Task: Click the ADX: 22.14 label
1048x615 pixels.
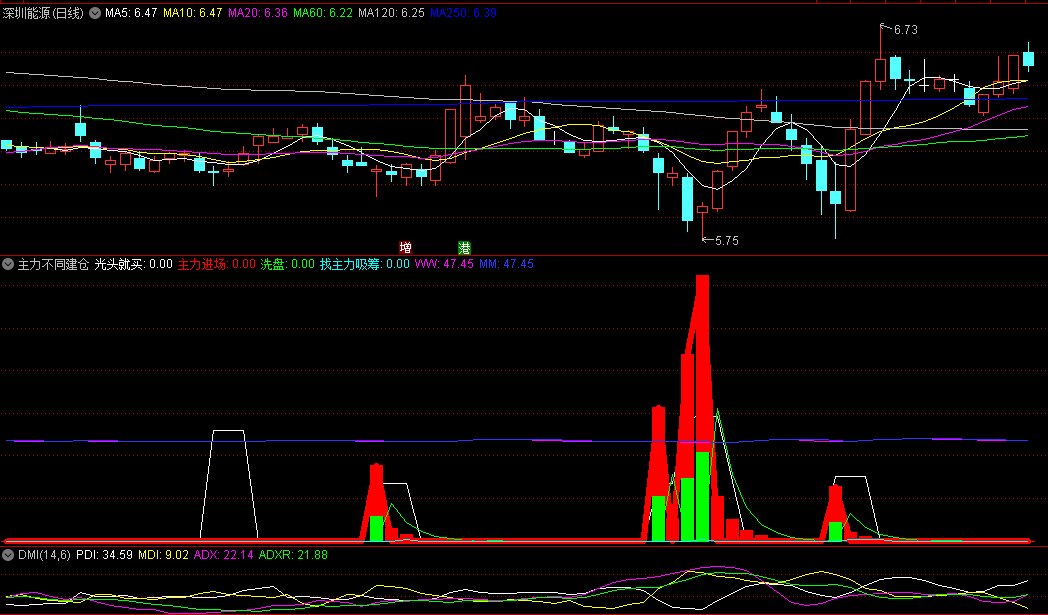Action: click(x=224, y=554)
